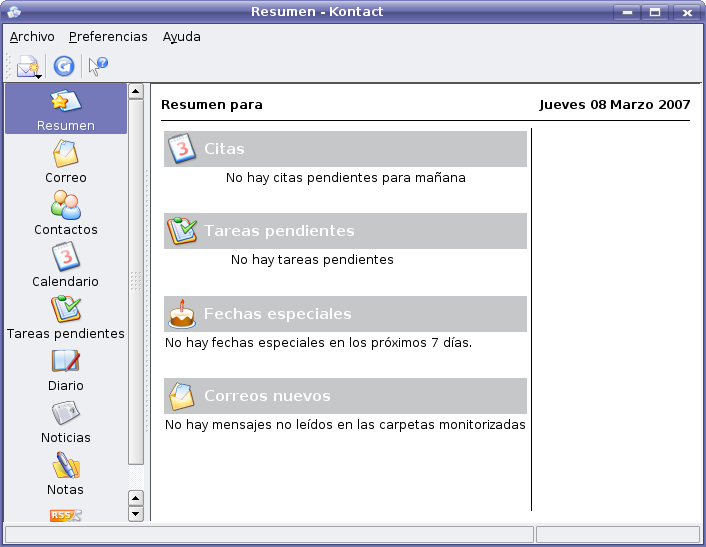Click the Kontact window menu icon in title bar
The height and width of the screenshot is (547, 706).
click(x=14, y=12)
